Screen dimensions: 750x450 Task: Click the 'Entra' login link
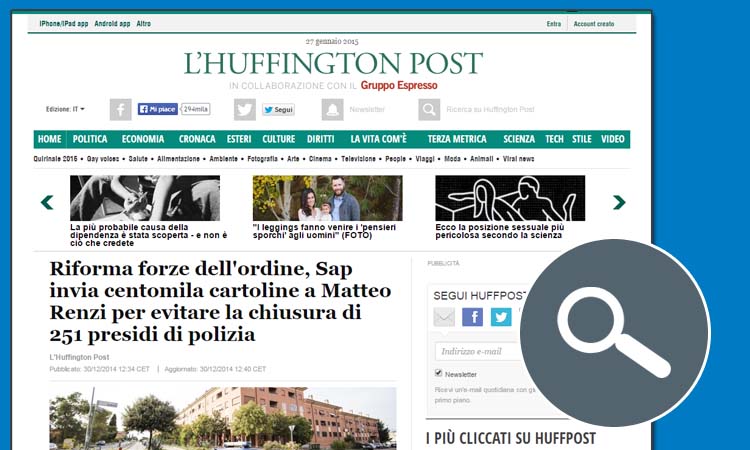click(x=554, y=24)
